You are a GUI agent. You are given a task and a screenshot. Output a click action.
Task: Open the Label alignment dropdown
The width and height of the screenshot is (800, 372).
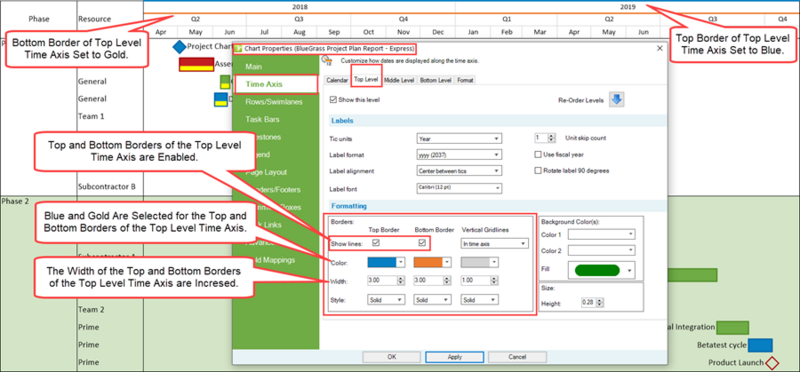(459, 170)
